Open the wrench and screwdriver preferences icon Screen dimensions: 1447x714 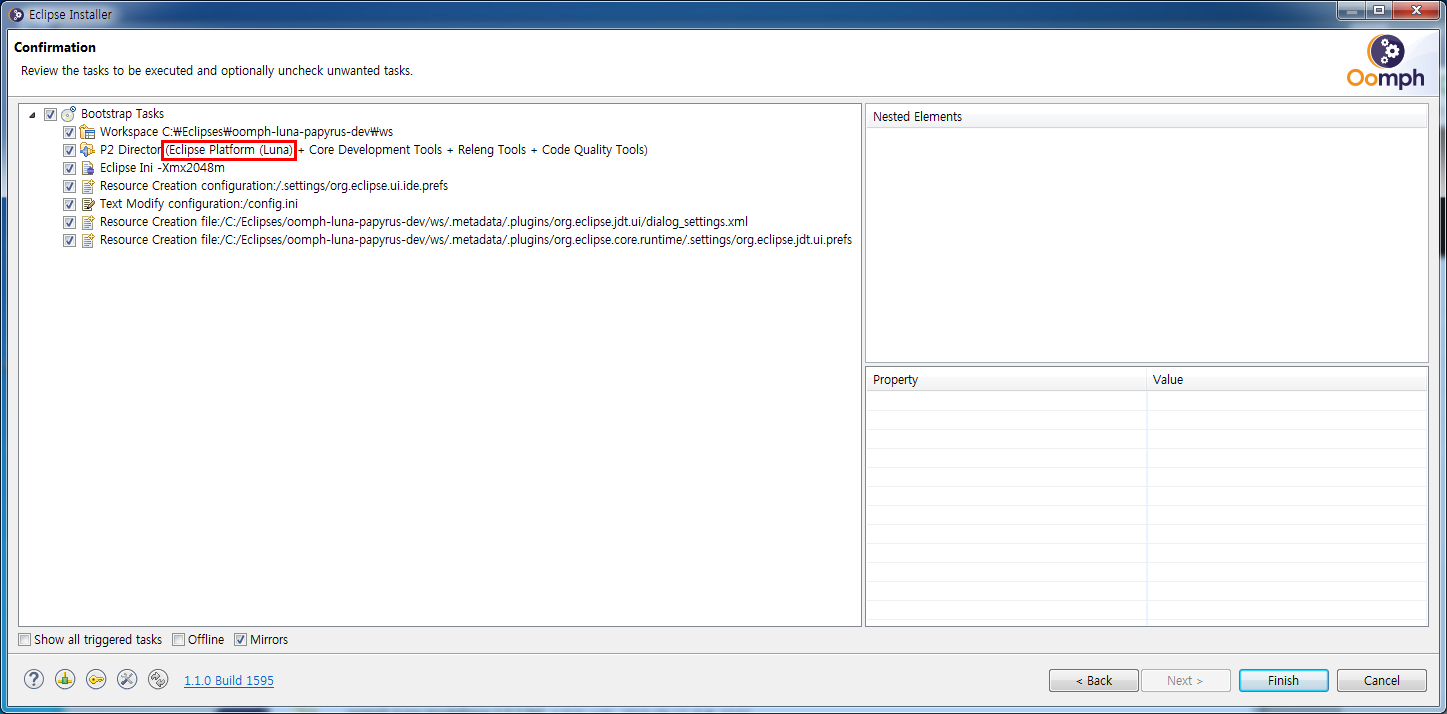[127, 680]
